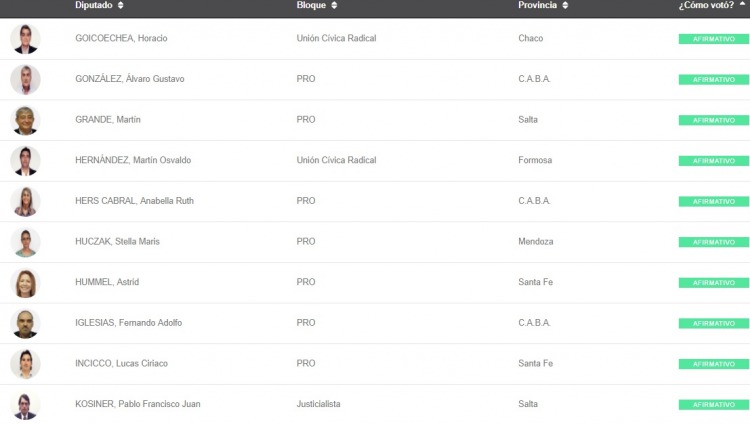Click Stella Maris Huczak's avatar
Screen dimensions: 750x424
click(x=25, y=242)
